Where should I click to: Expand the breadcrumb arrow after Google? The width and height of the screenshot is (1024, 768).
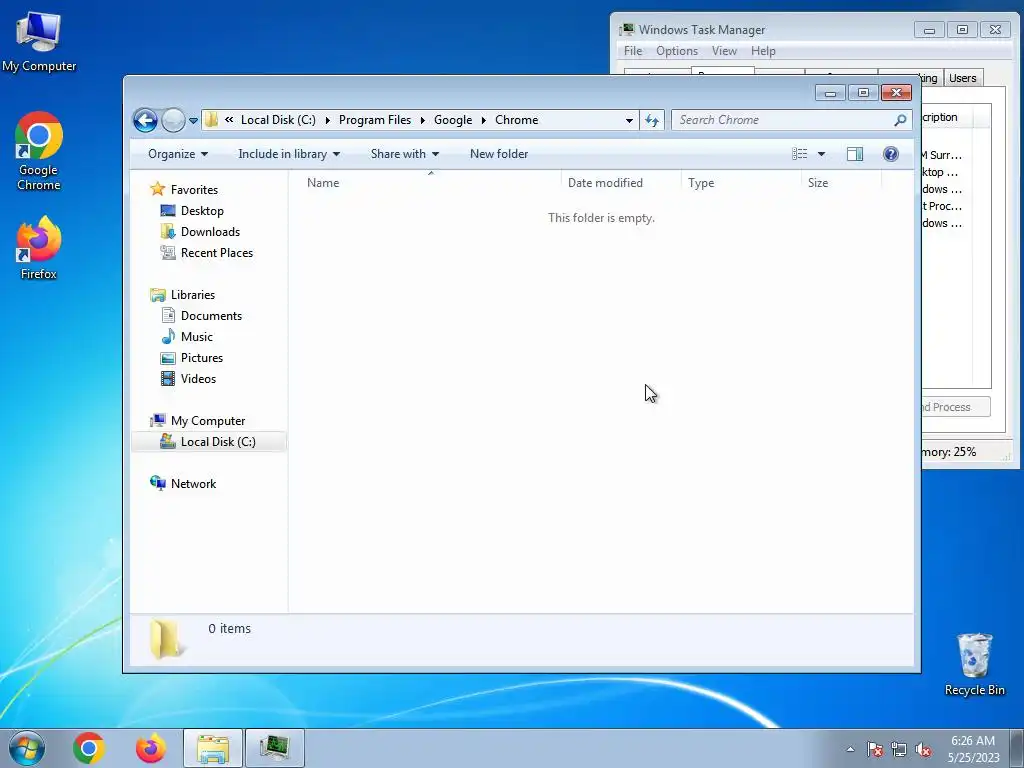484,120
